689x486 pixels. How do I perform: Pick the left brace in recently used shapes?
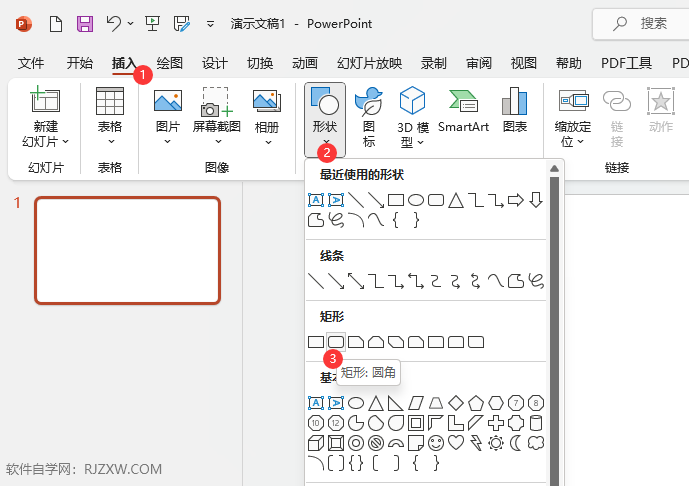pyautogui.click(x=395, y=220)
